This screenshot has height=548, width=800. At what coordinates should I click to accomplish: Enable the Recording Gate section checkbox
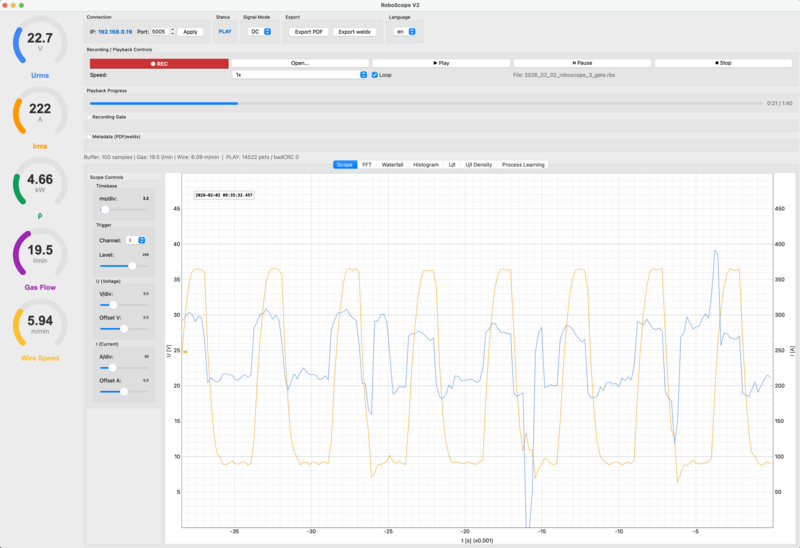click(x=88, y=117)
